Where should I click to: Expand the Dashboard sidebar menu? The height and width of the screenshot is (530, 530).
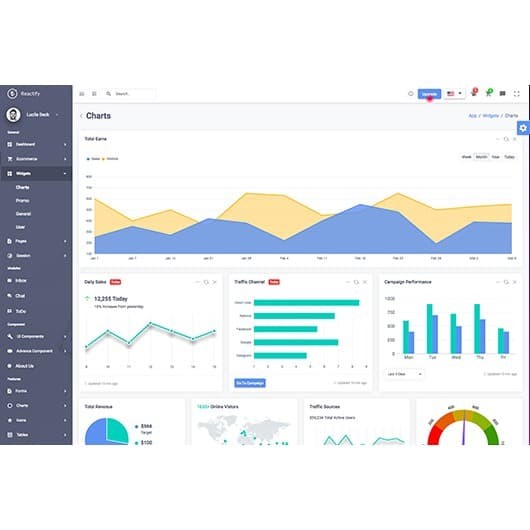pyautogui.click(x=37, y=144)
